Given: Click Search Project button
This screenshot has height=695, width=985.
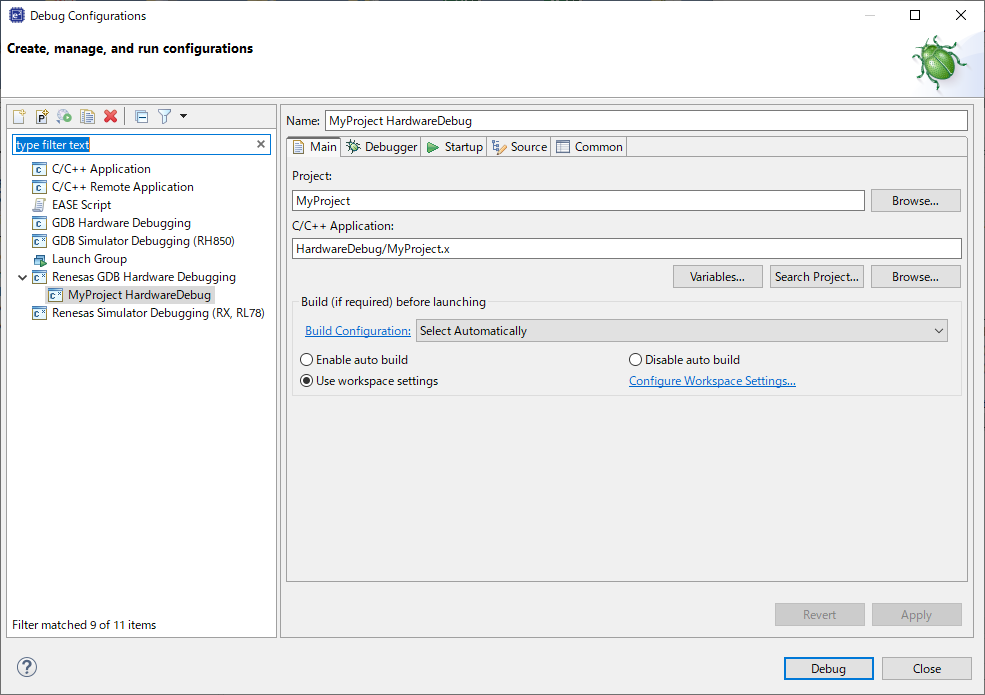Looking at the screenshot, I should (x=817, y=277).
